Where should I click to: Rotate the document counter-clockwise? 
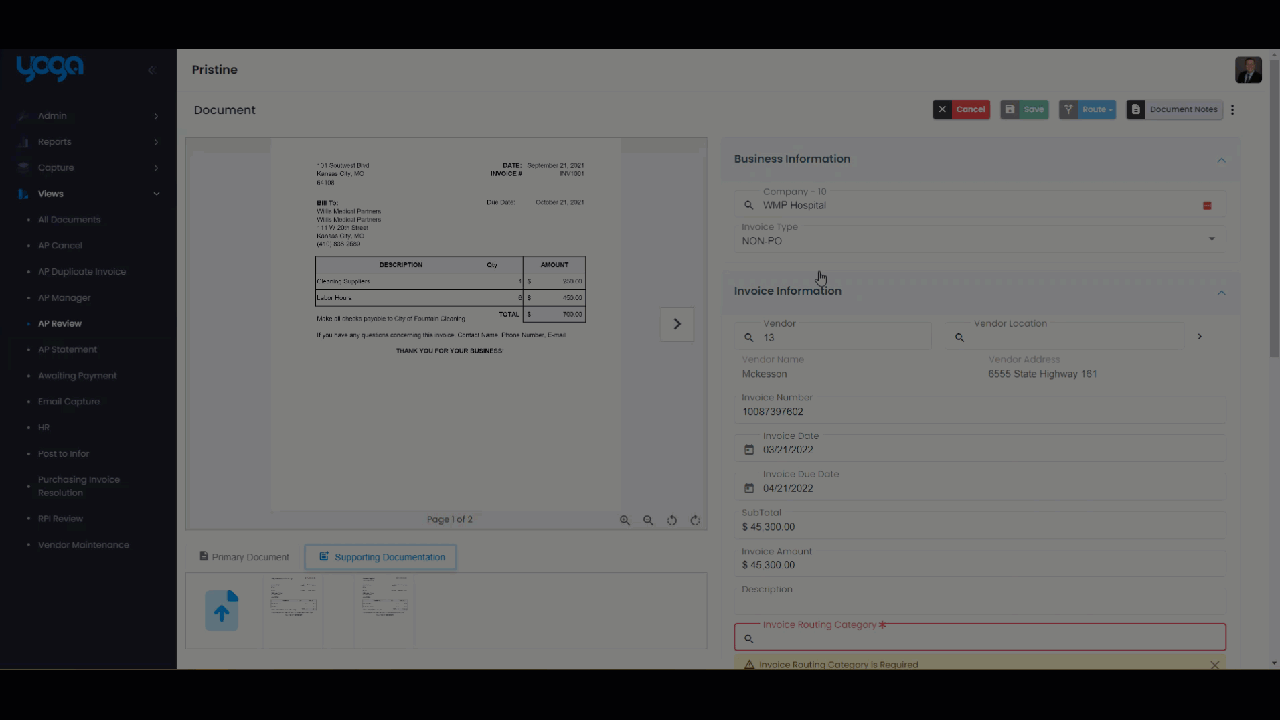672,520
